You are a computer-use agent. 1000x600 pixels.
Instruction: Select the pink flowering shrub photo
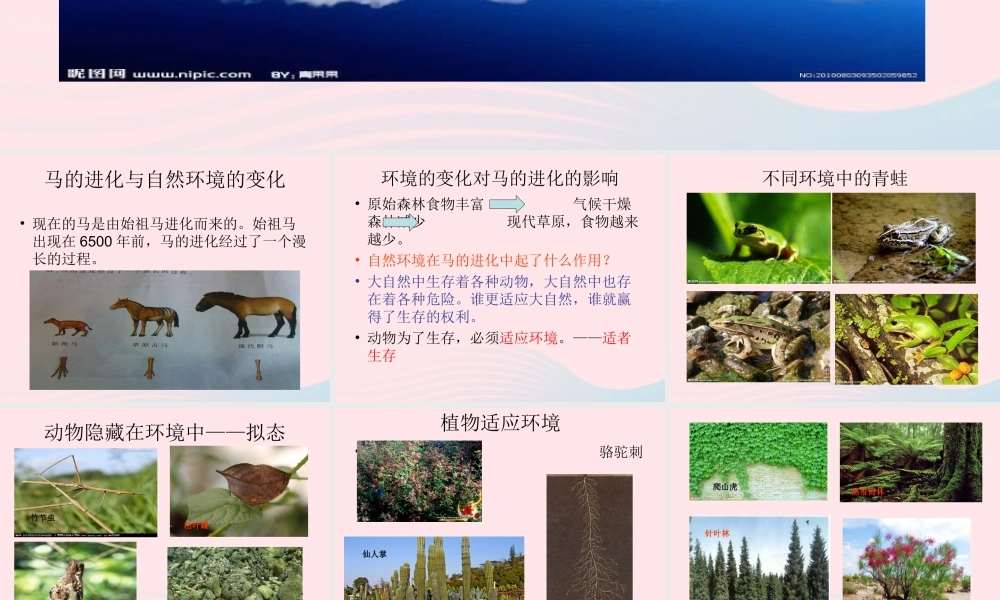(419, 481)
